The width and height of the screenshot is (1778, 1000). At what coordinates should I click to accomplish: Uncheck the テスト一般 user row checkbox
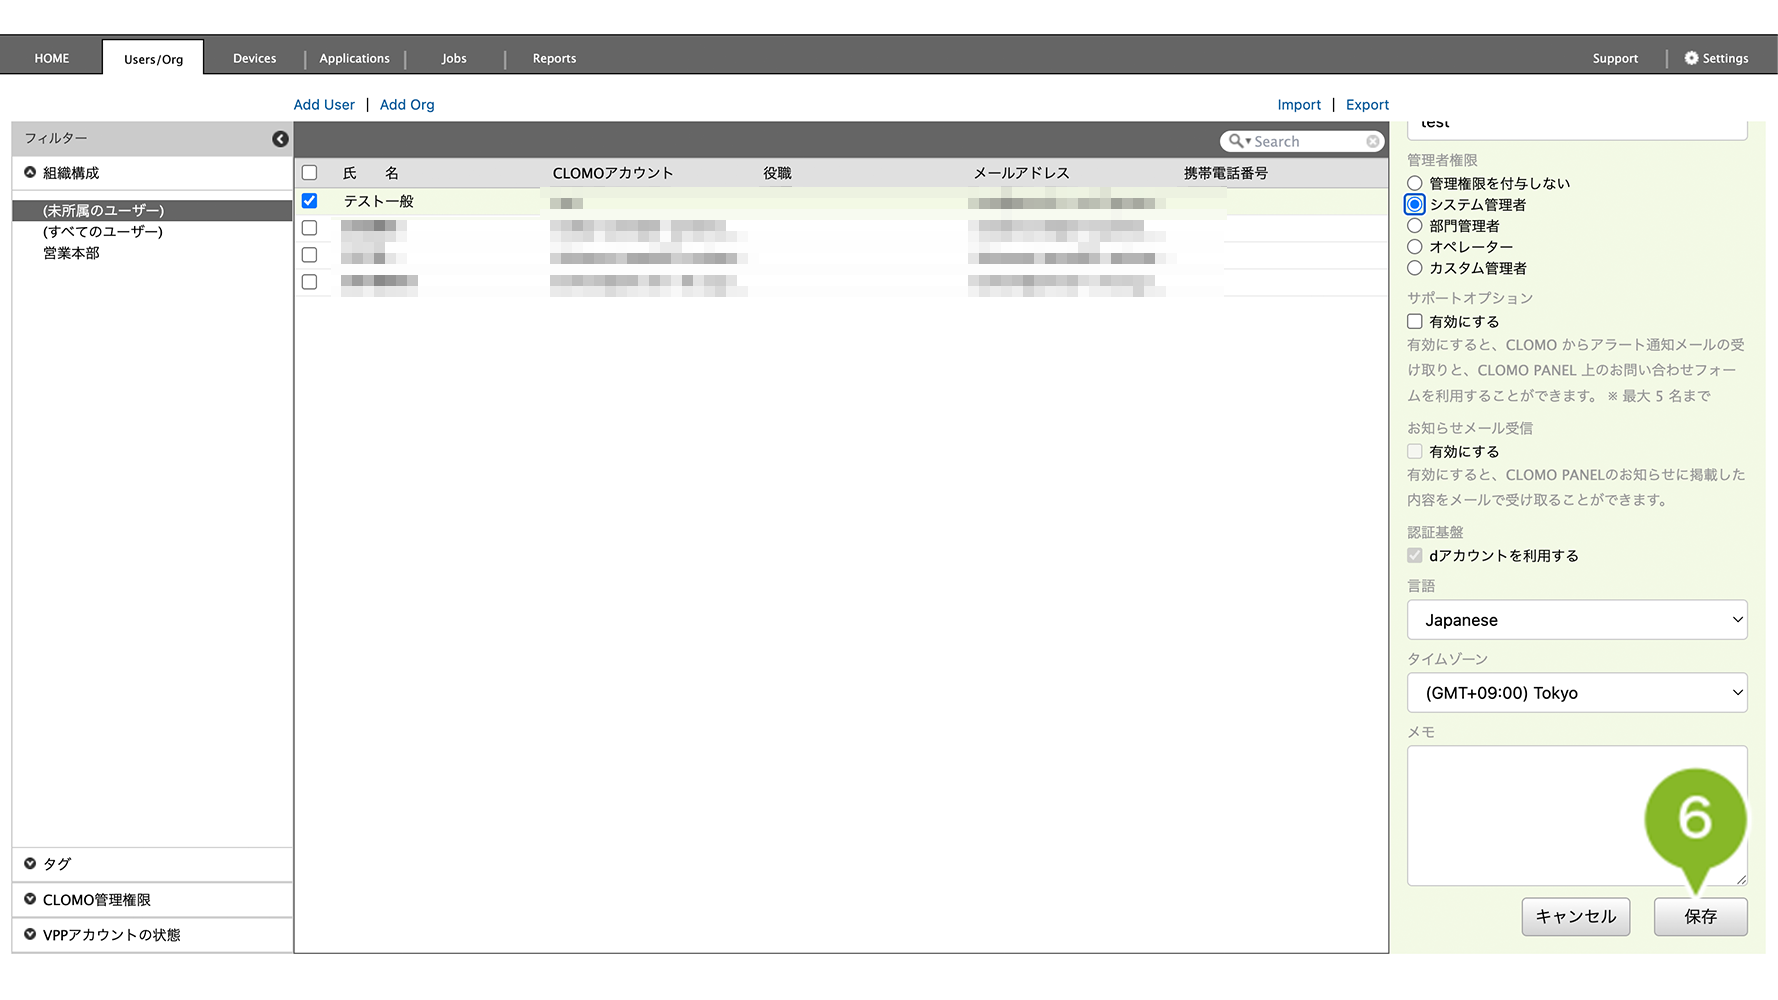click(310, 201)
